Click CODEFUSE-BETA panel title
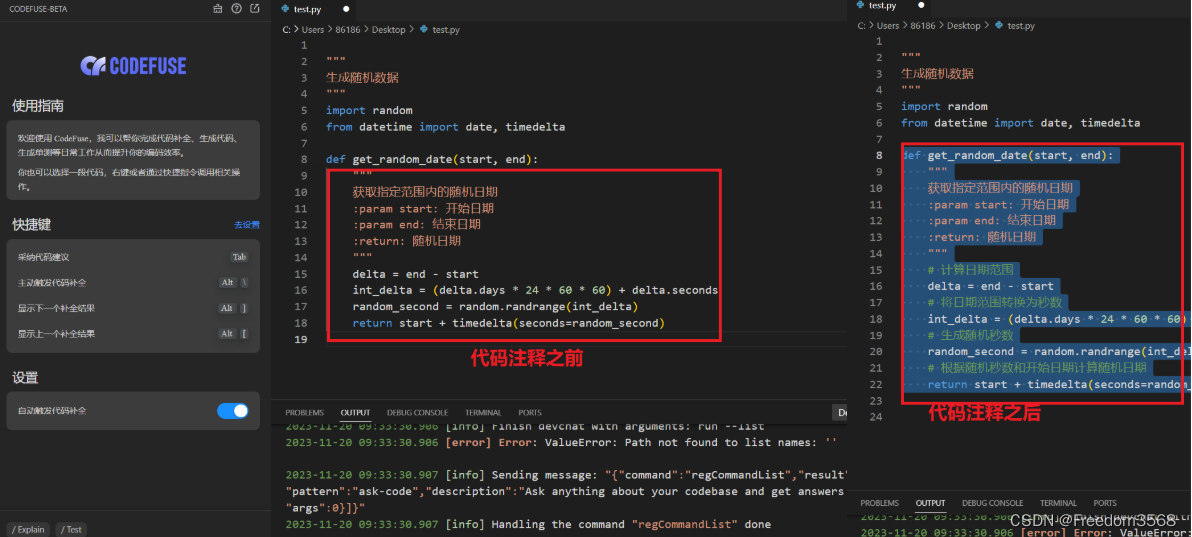The image size is (1192, 537). click(x=40, y=8)
